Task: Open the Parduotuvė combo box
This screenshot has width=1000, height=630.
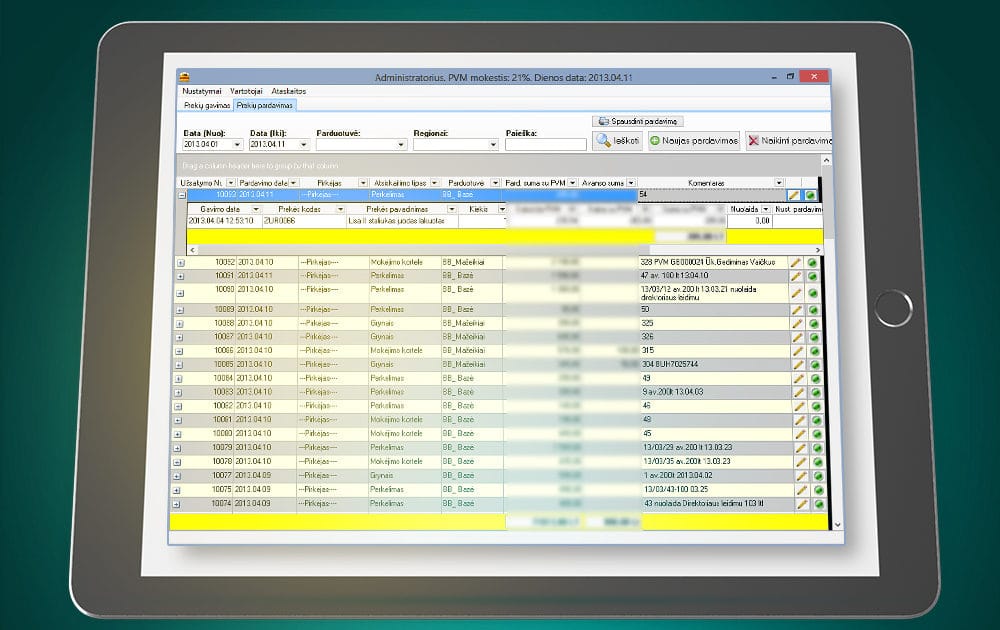Action: pyautogui.click(x=401, y=145)
